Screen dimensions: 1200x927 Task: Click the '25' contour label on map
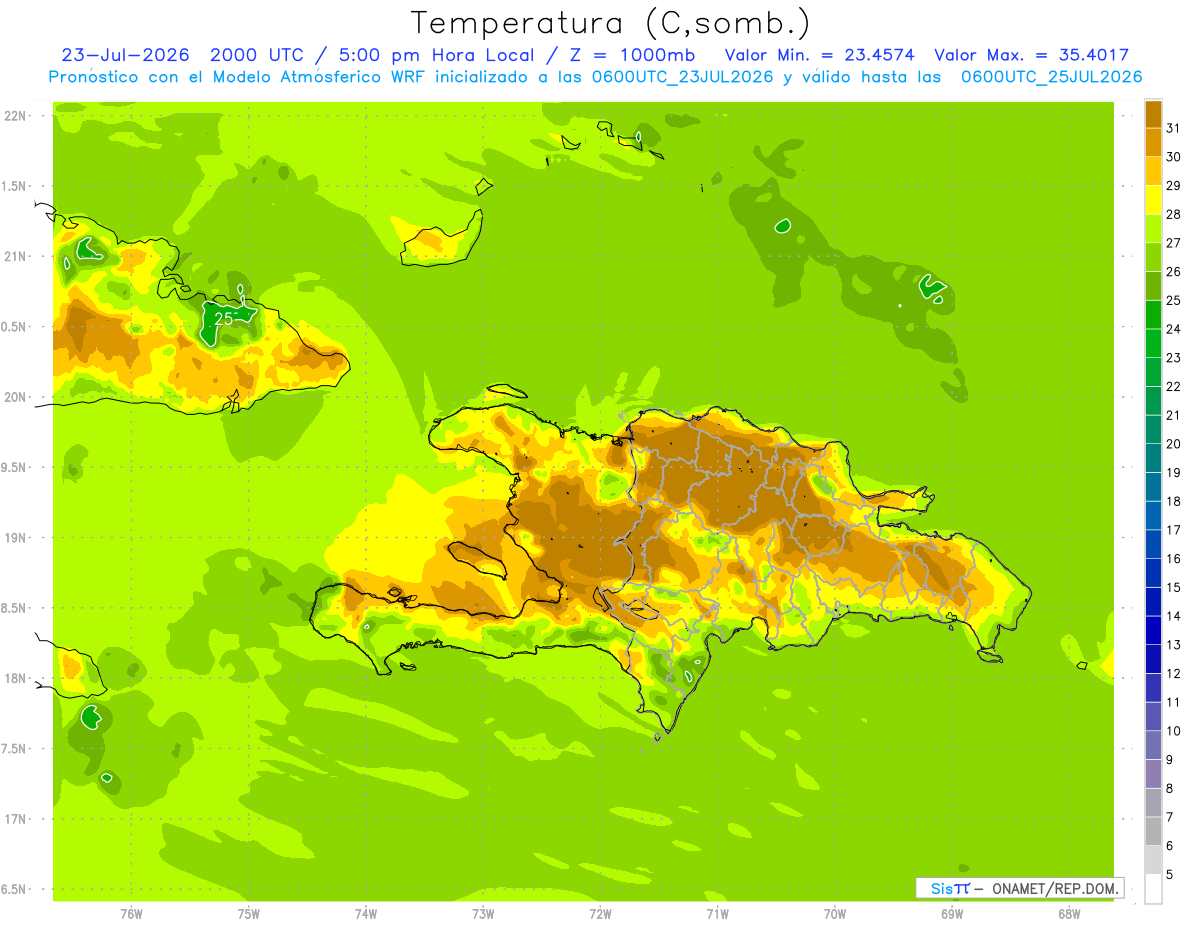click(225, 318)
